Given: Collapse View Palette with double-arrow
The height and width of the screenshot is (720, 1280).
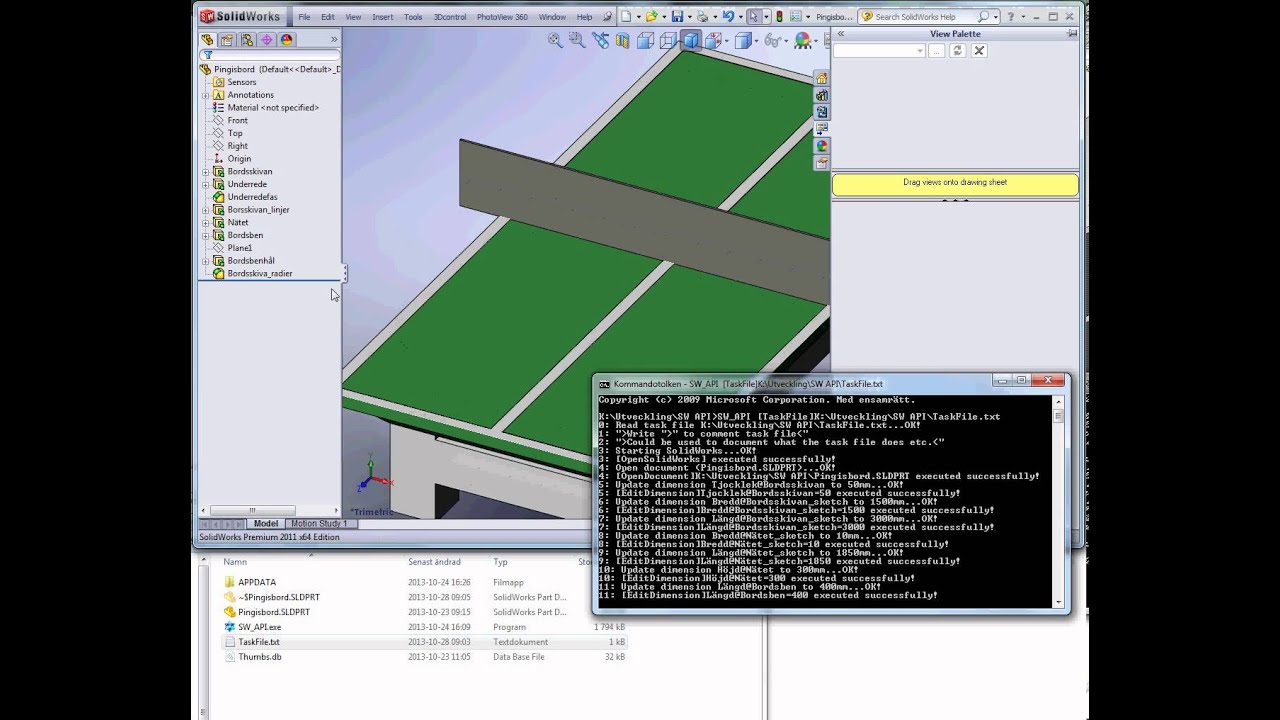Looking at the screenshot, I should tap(841, 33).
